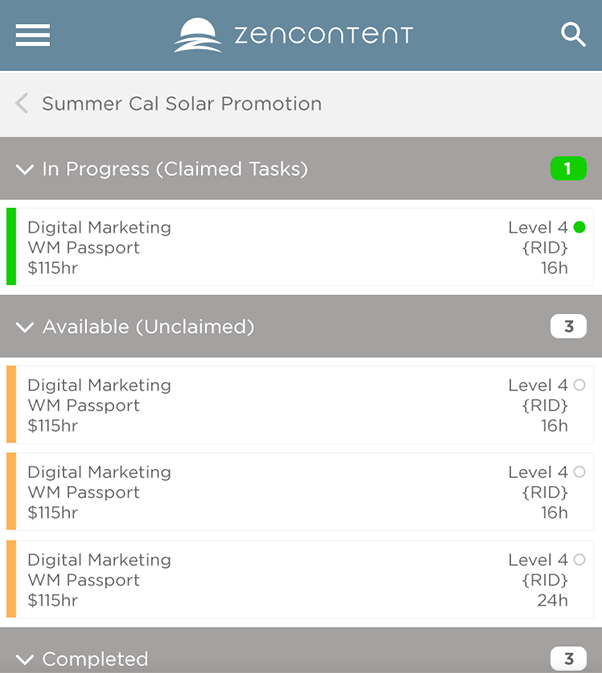Image resolution: width=602 pixels, height=673 pixels.
Task: Toggle status circle on first available task
Action: (579, 385)
